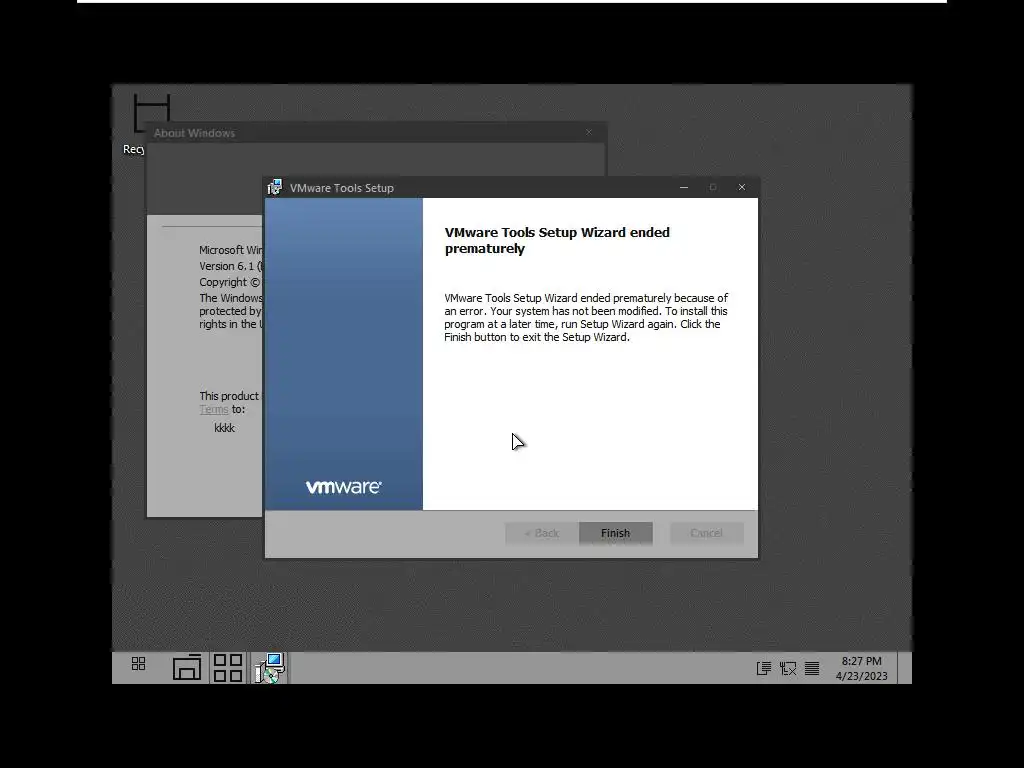Click the VMware Tools Setup title icon
The image size is (1024, 768).
275,187
